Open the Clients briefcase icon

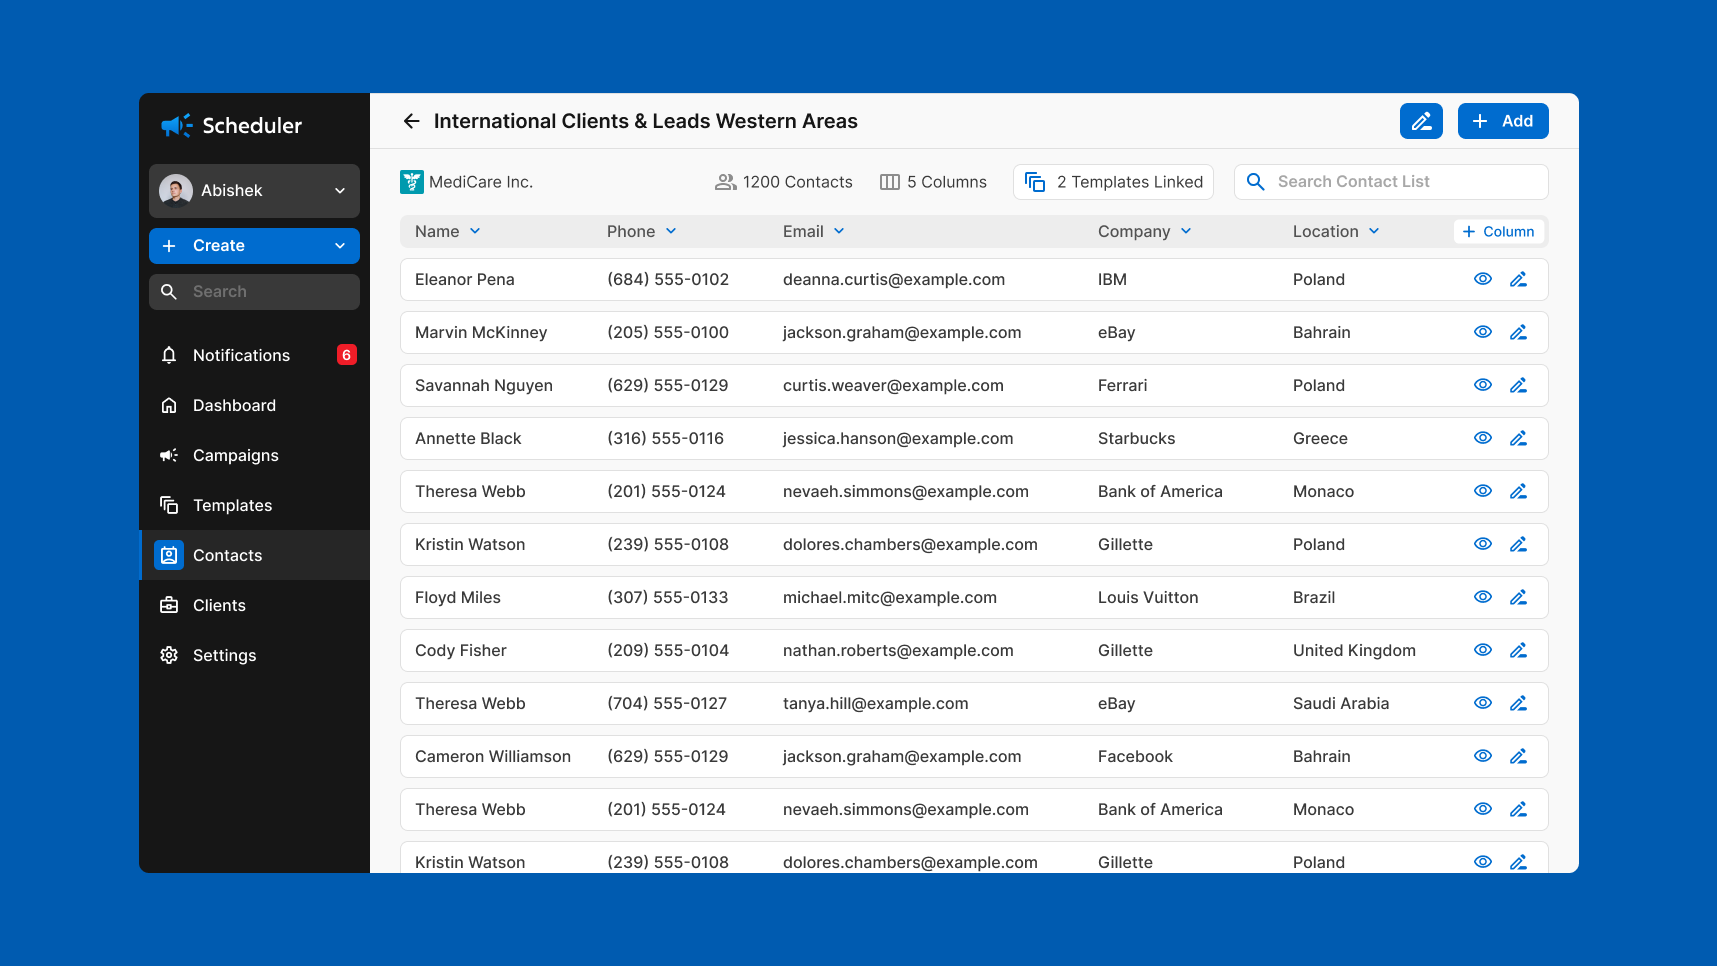(x=169, y=605)
